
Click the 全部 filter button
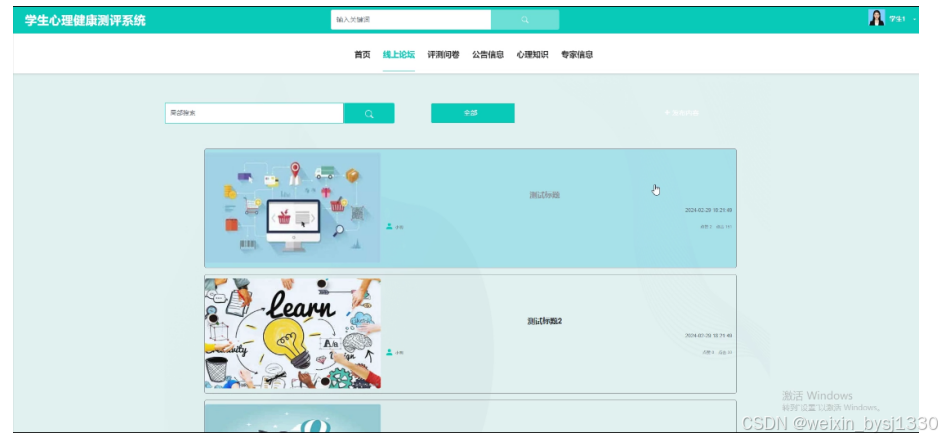pyautogui.click(x=473, y=113)
